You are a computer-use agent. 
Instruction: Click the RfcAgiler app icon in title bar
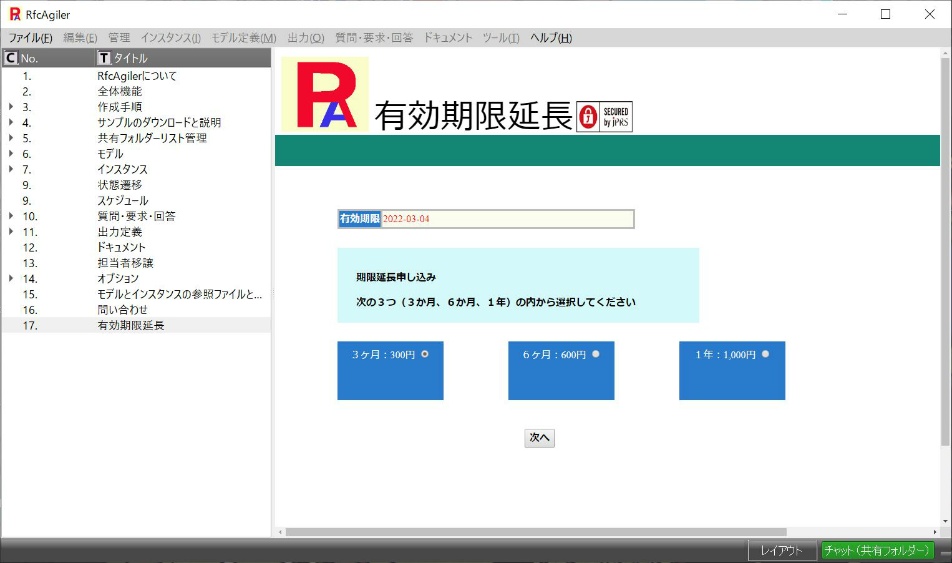pyautogui.click(x=15, y=14)
